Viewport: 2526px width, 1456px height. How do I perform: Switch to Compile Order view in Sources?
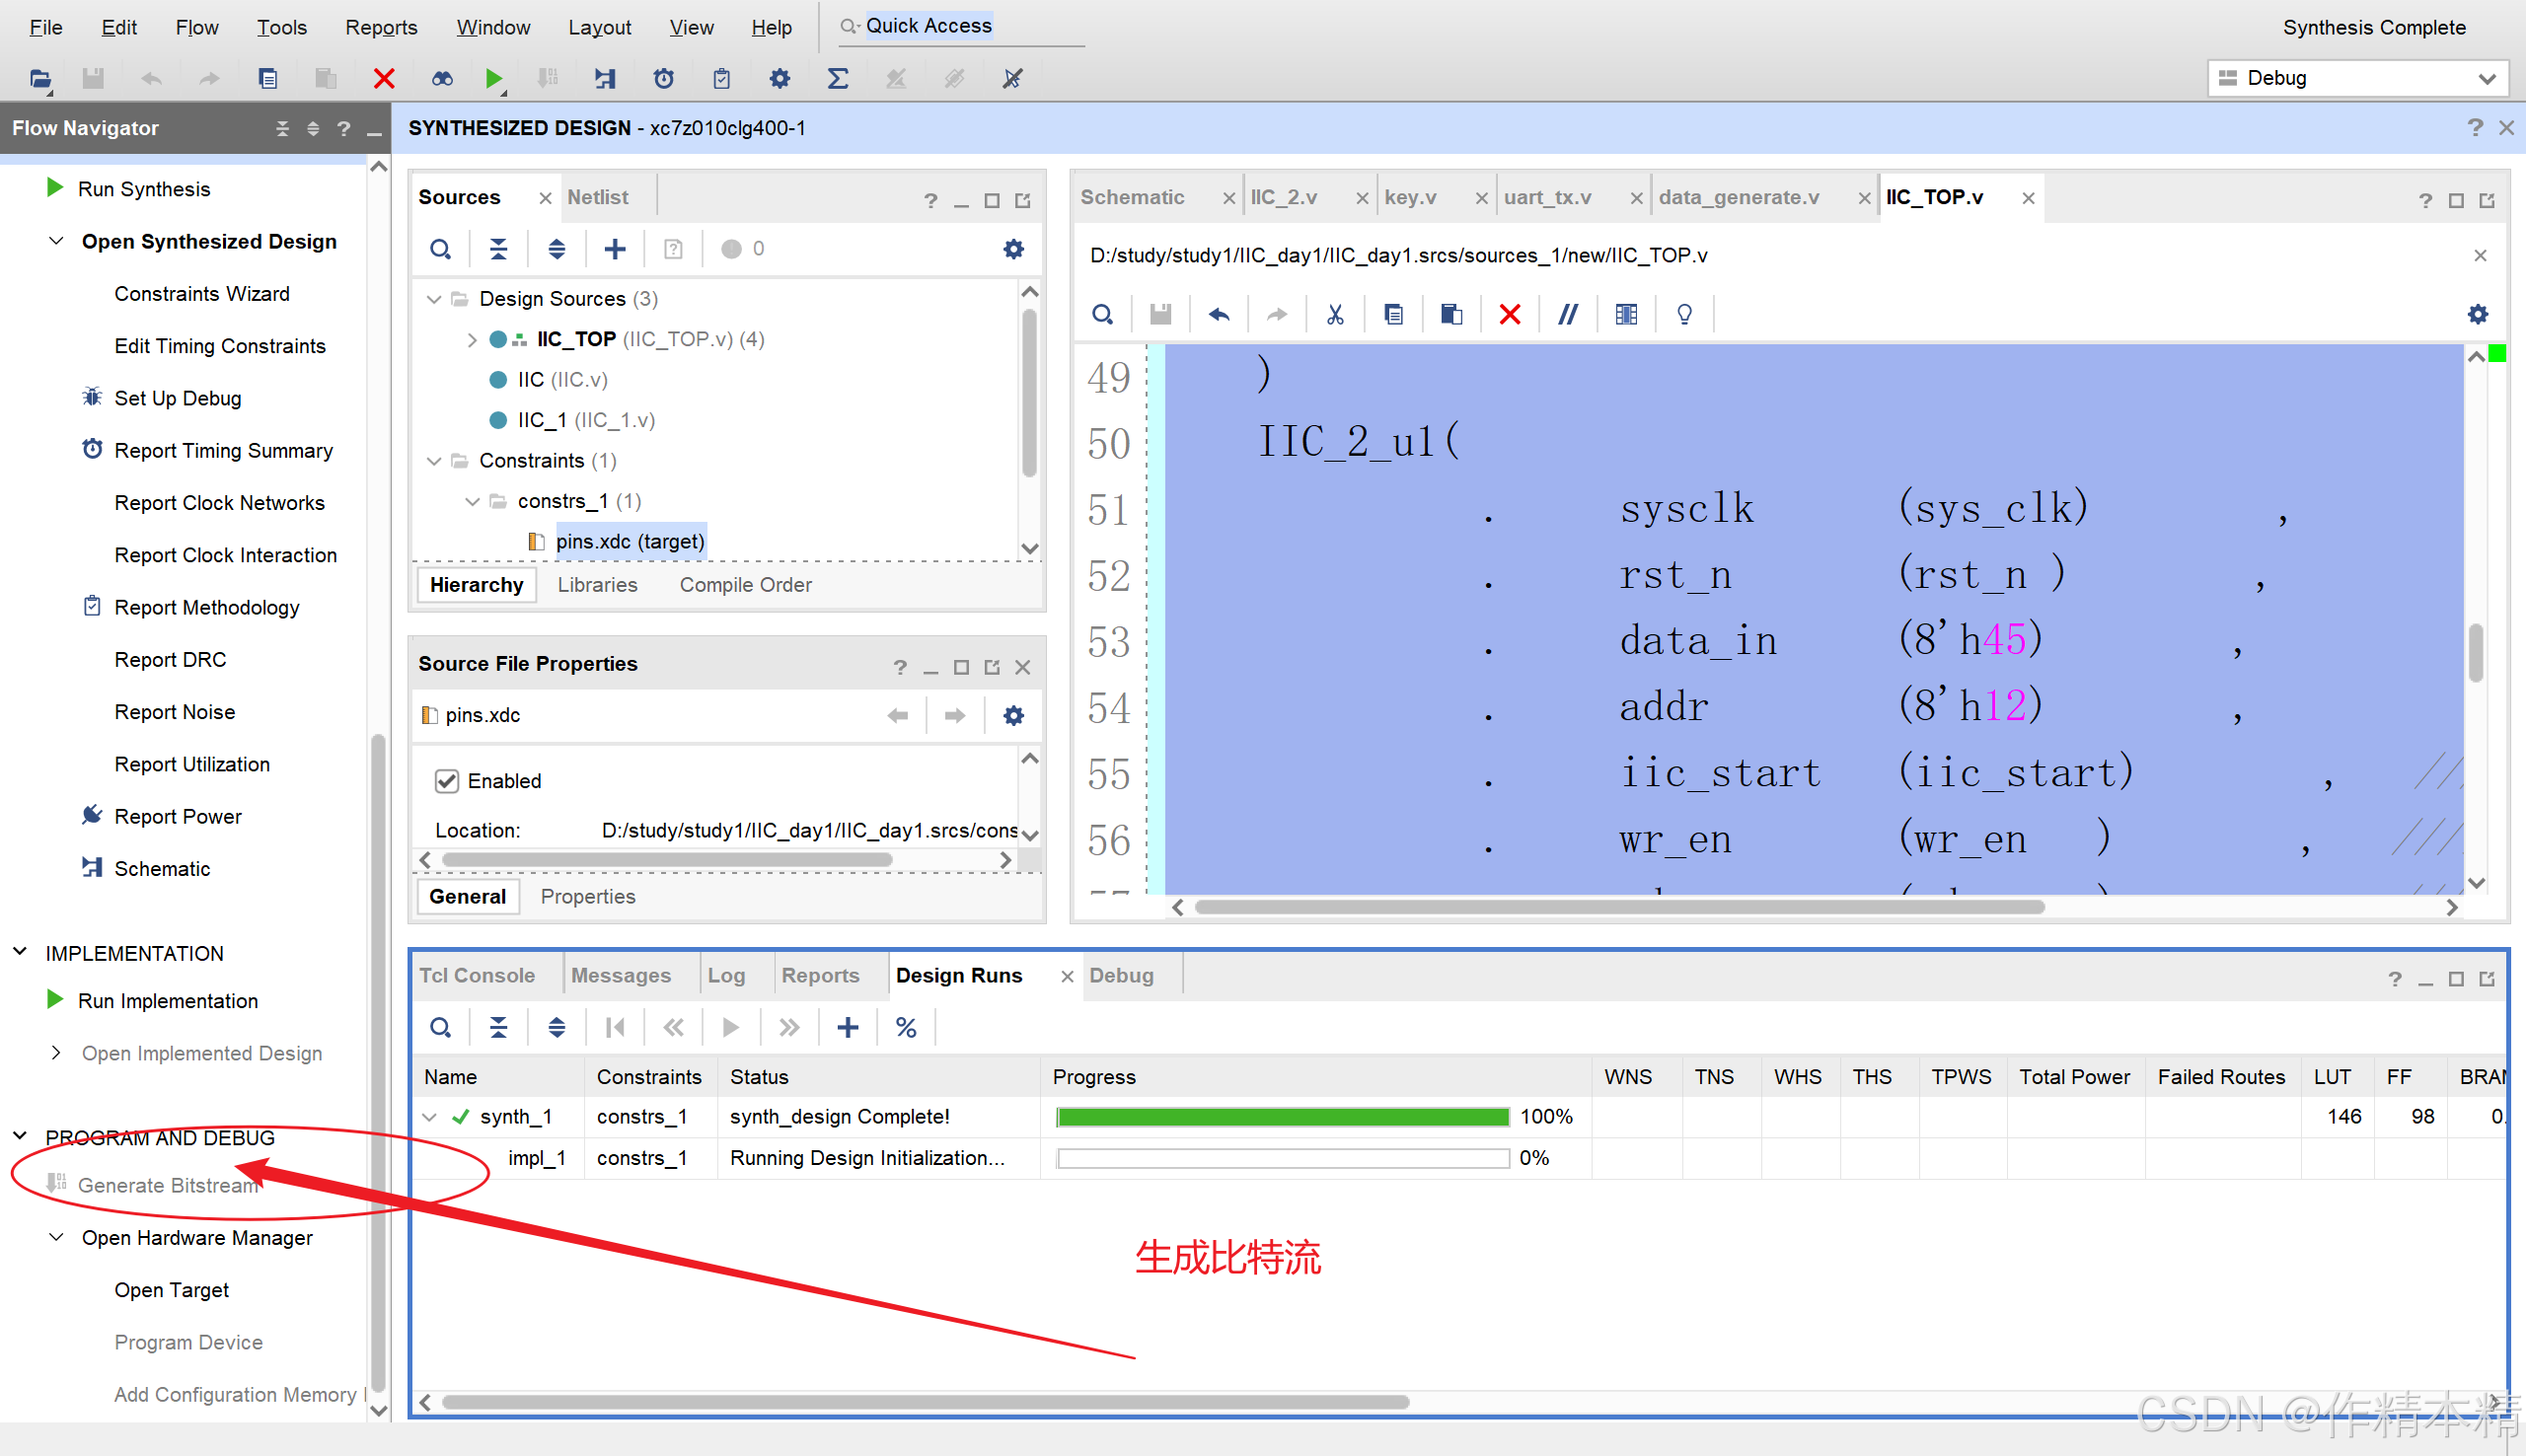click(x=745, y=585)
